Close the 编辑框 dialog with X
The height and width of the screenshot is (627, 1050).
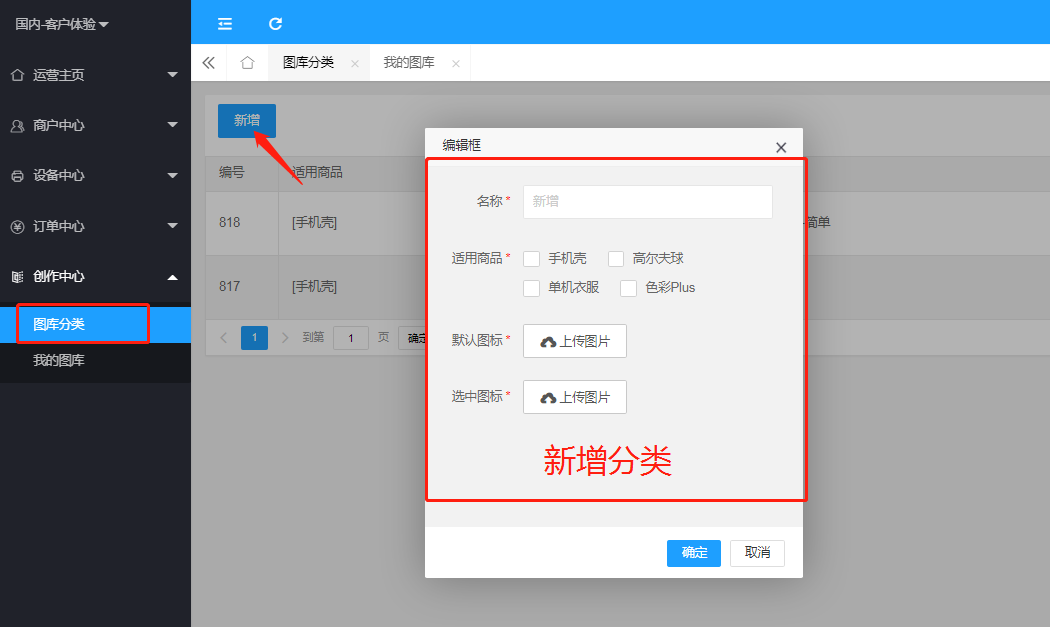[781, 147]
